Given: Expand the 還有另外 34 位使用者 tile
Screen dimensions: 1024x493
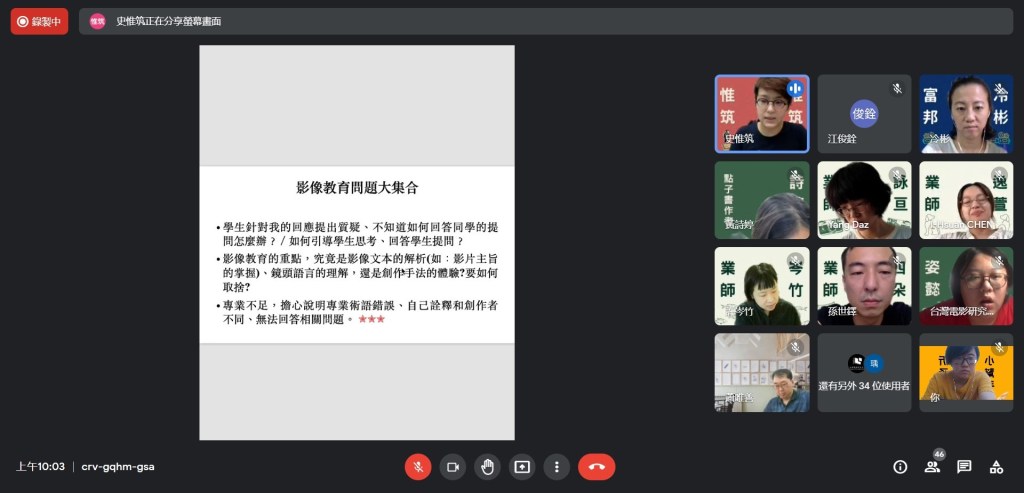Looking at the screenshot, I should tap(864, 372).
